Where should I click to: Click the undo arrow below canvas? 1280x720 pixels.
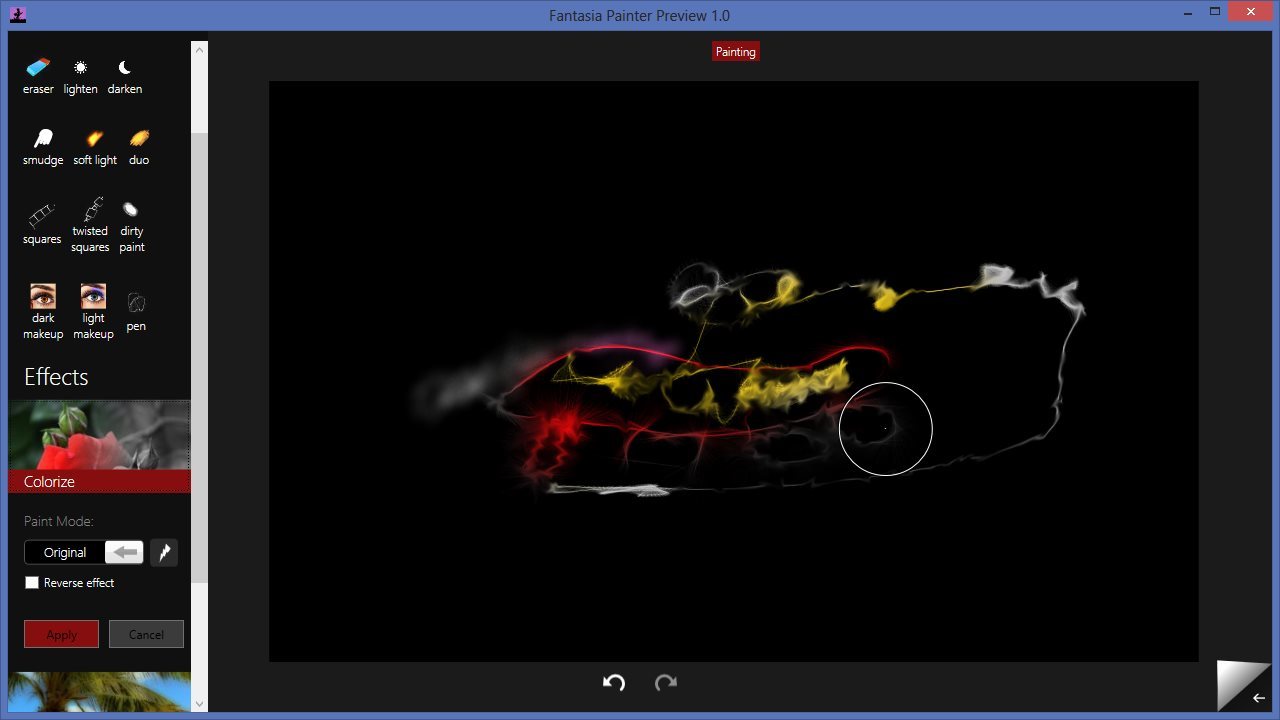point(614,682)
